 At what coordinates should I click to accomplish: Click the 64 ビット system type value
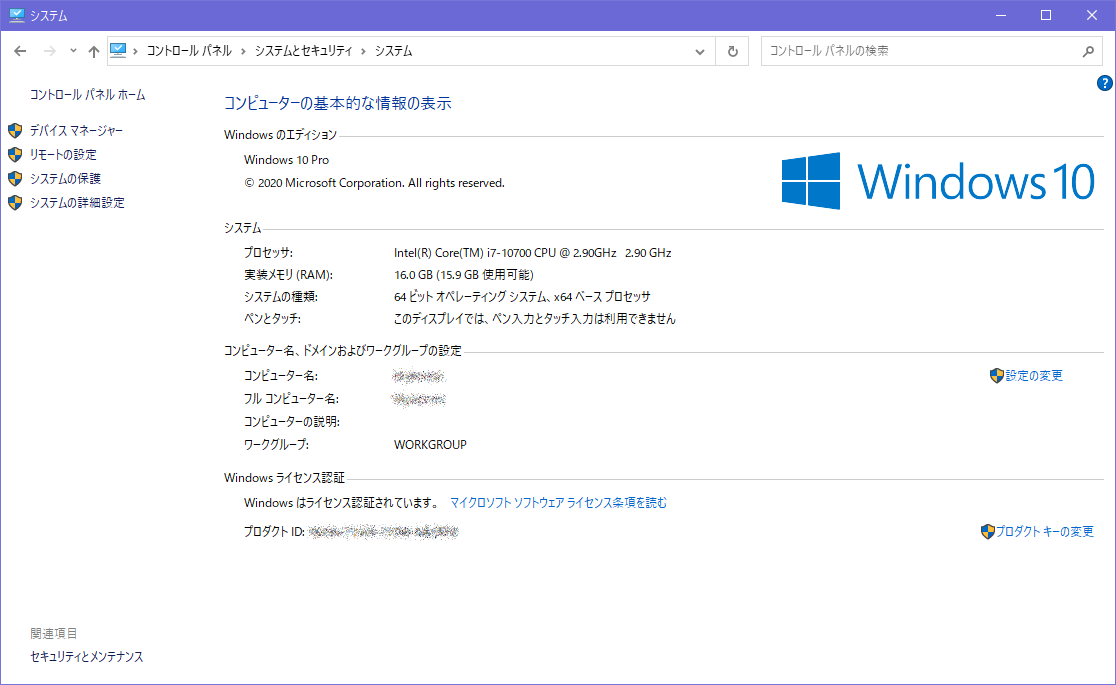[x=522, y=297]
